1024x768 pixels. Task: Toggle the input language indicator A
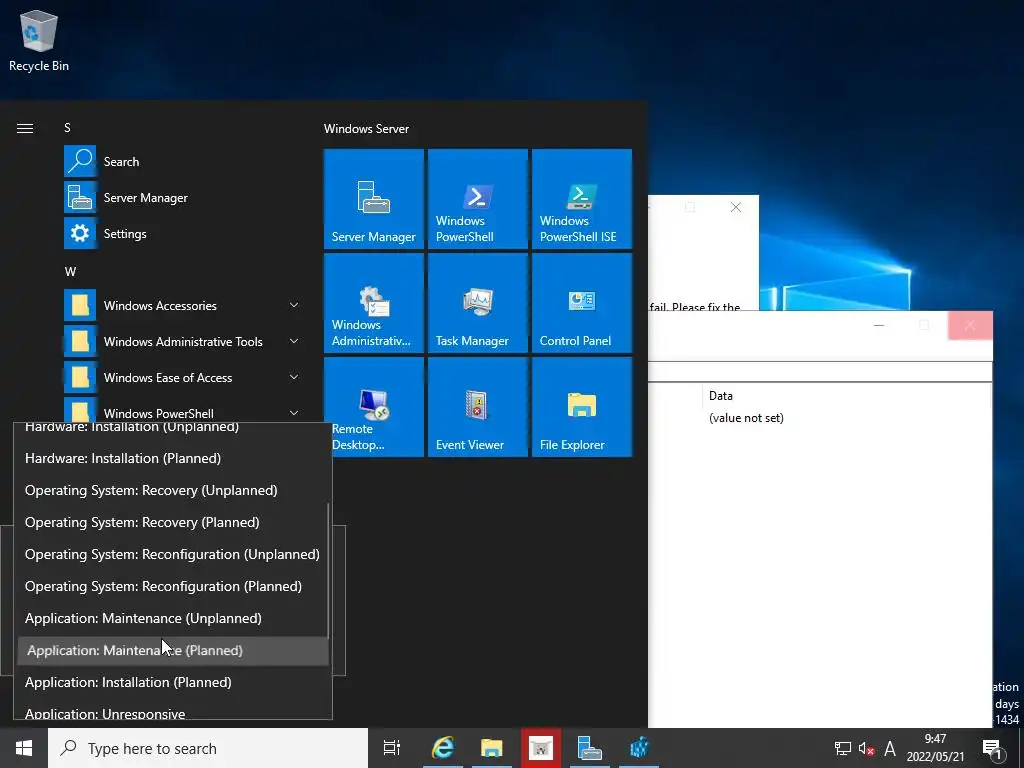tap(889, 748)
